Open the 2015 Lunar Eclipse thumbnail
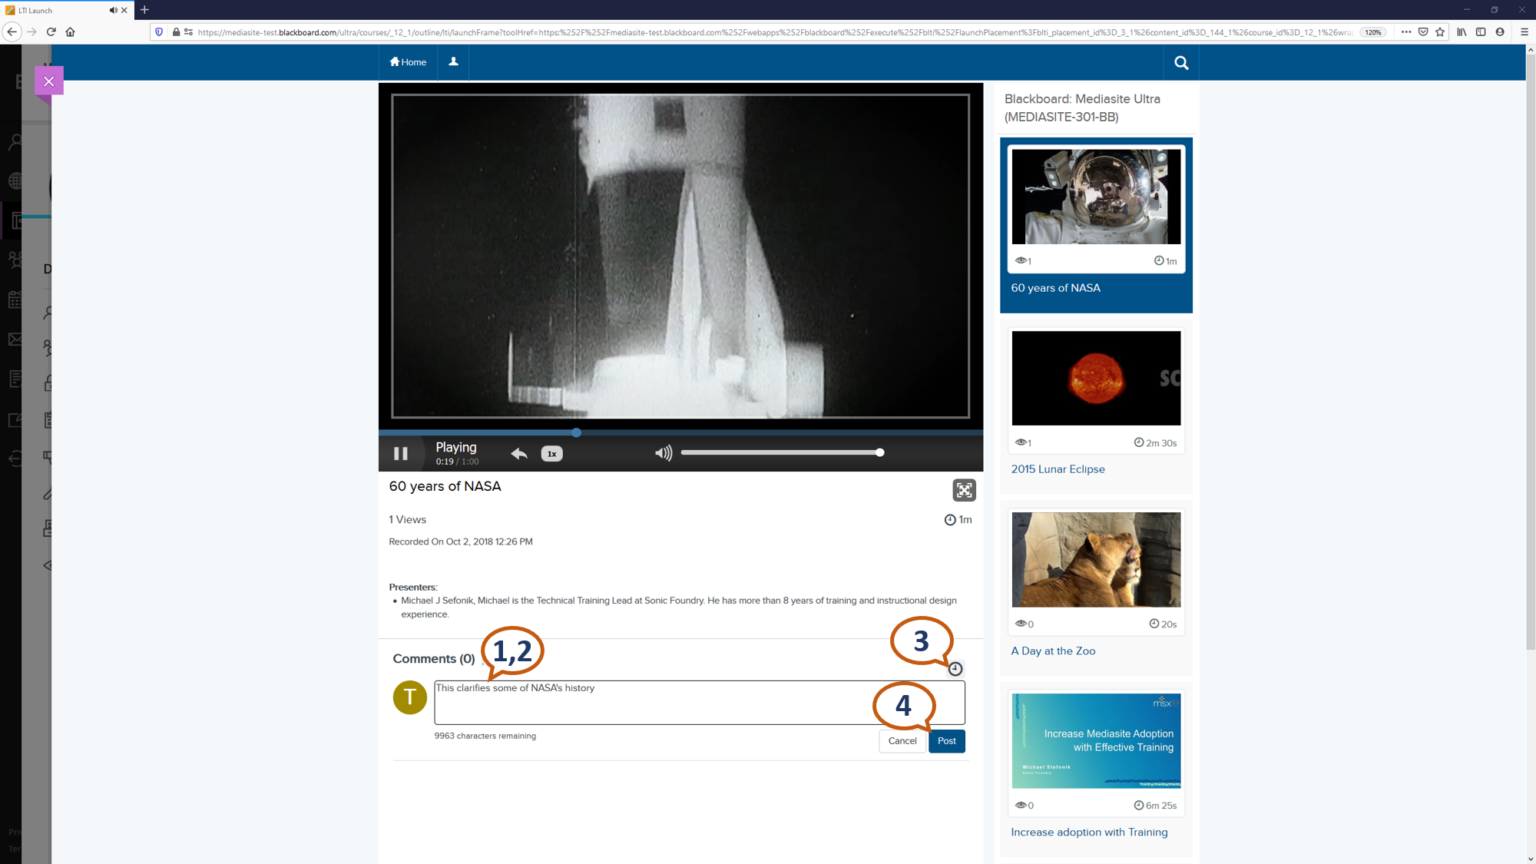 point(1096,378)
